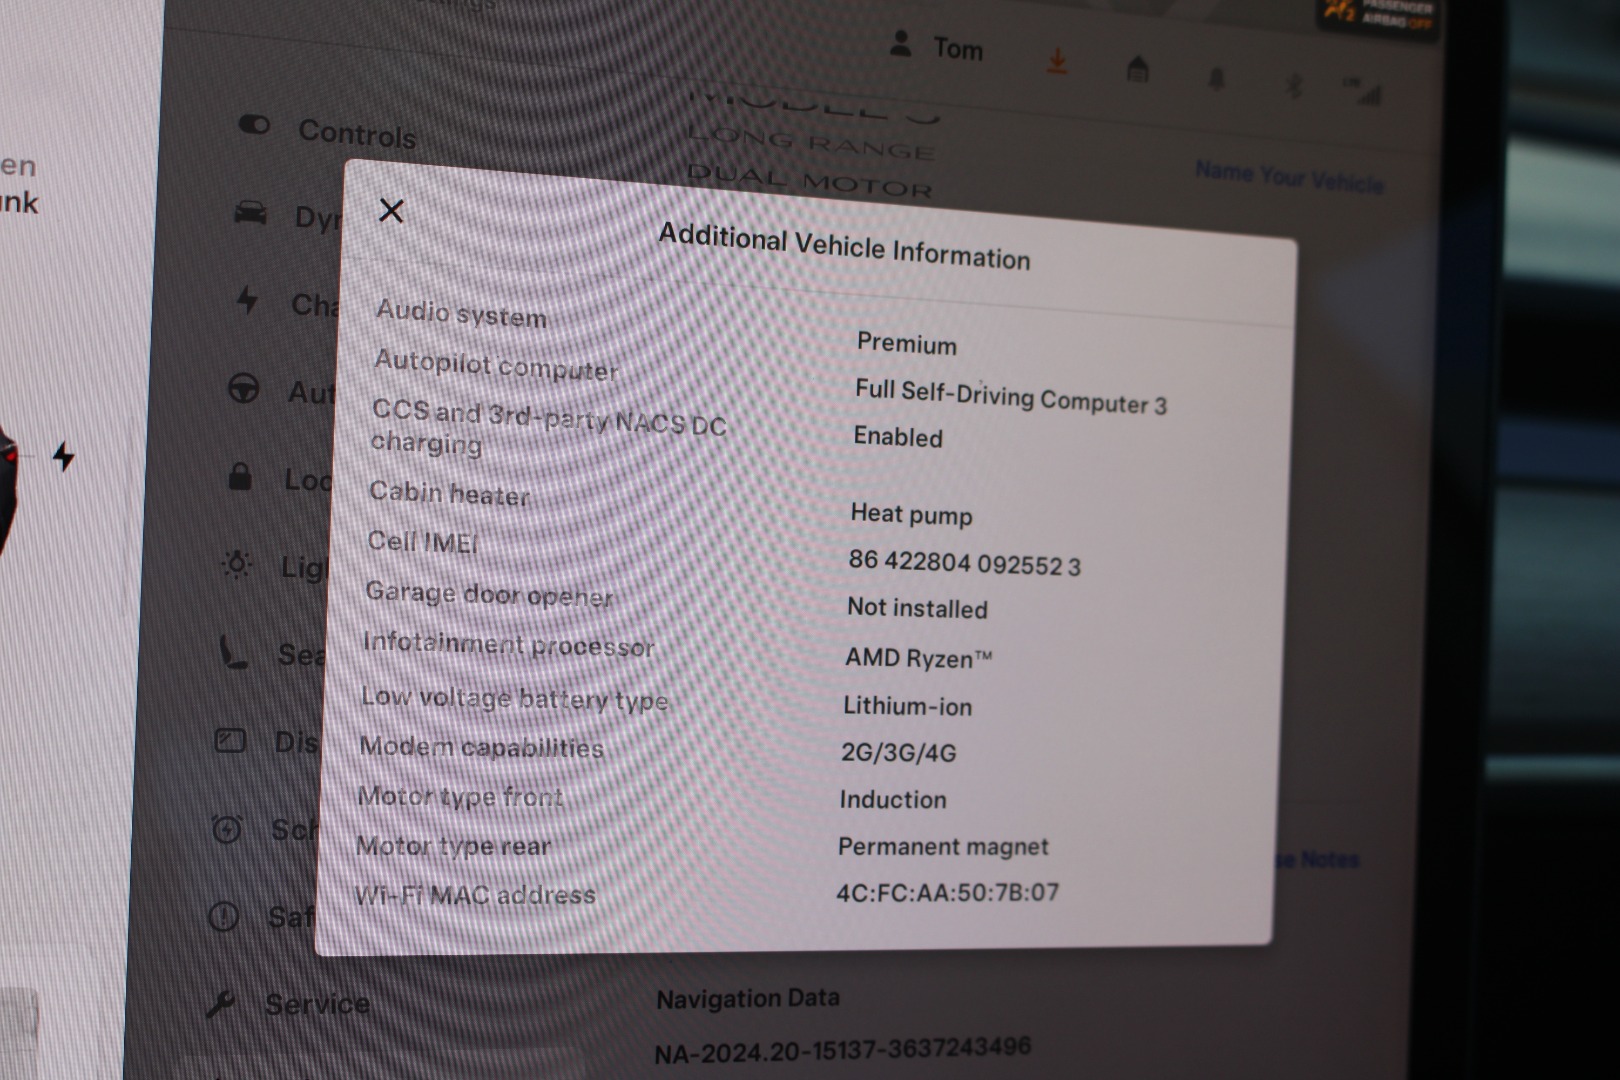
Task: Click the Autopilot steering wheel icon
Action: coord(243,388)
